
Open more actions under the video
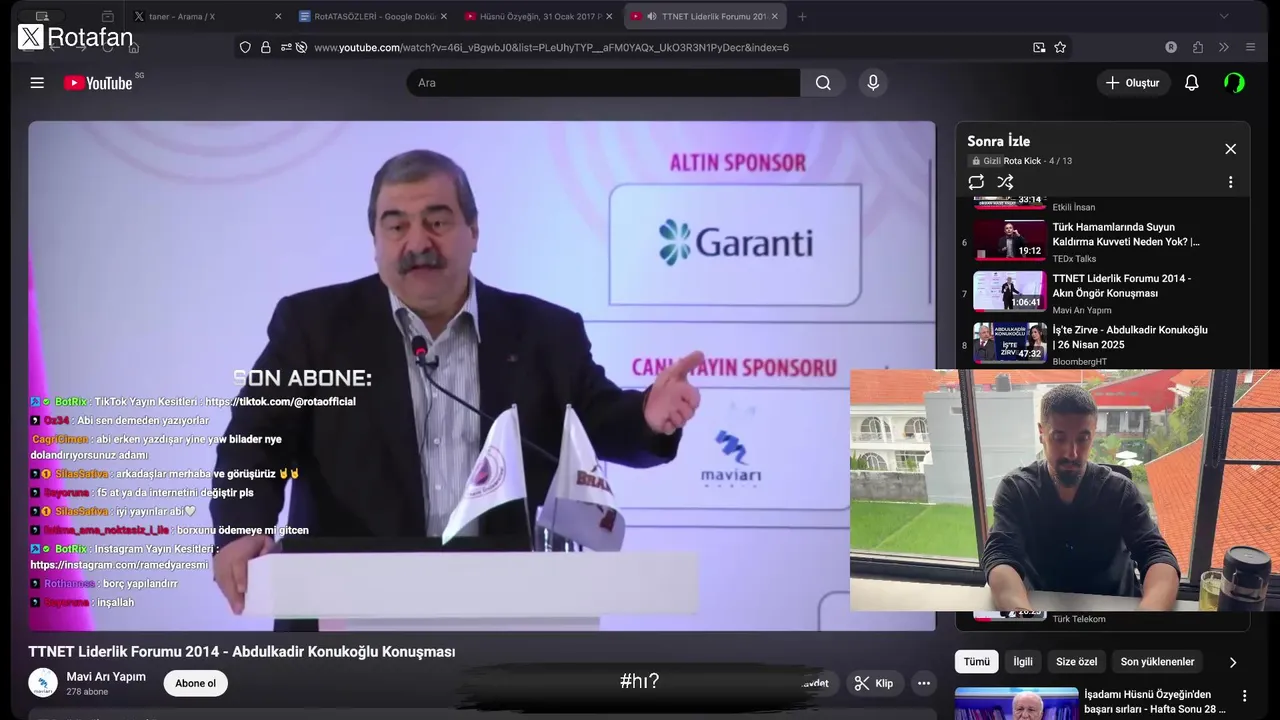tap(924, 684)
